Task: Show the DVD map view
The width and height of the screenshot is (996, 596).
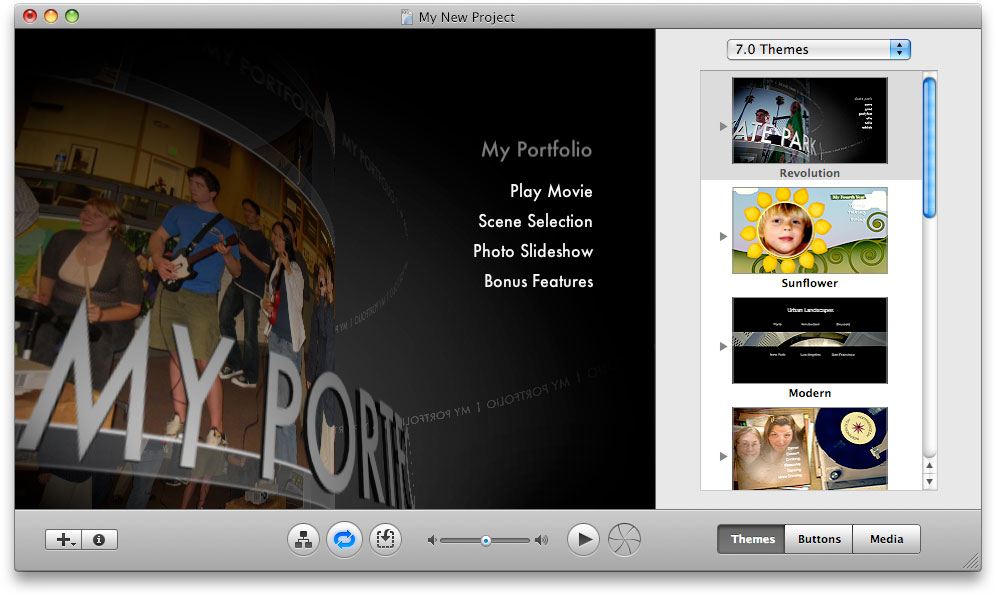Action: tap(303, 540)
